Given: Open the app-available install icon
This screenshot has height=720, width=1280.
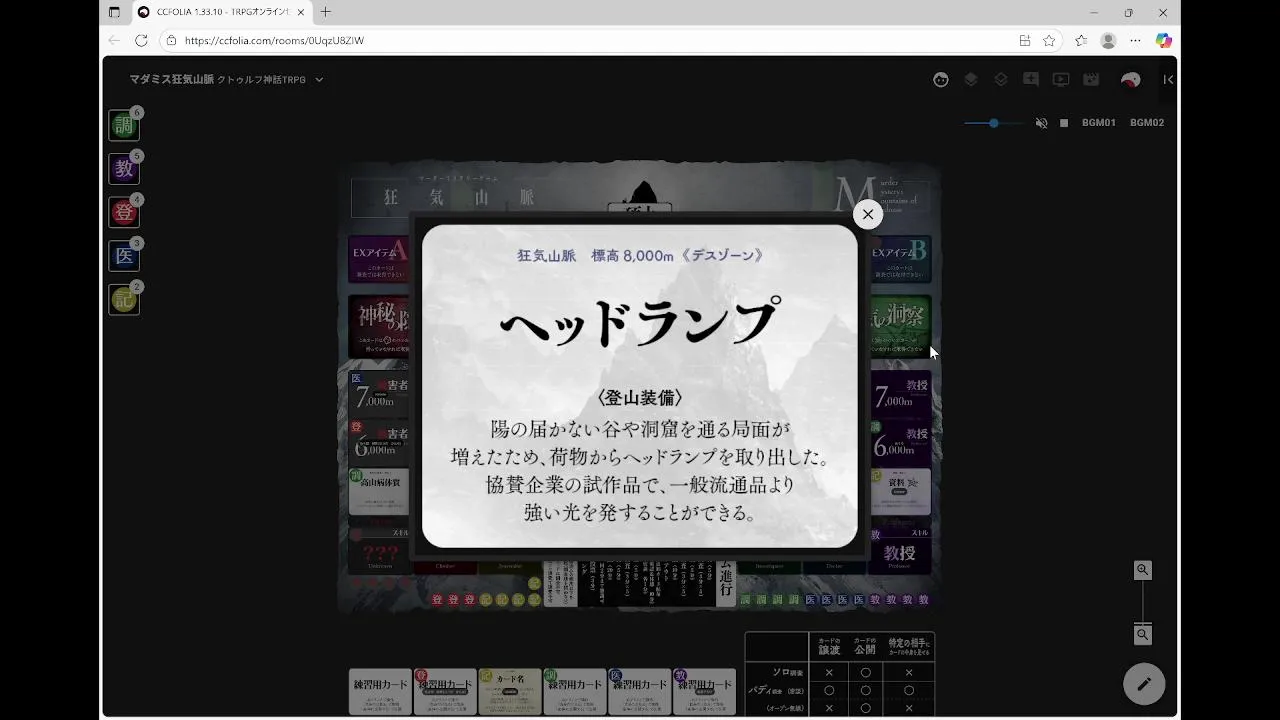Looking at the screenshot, I should coord(1025,41).
